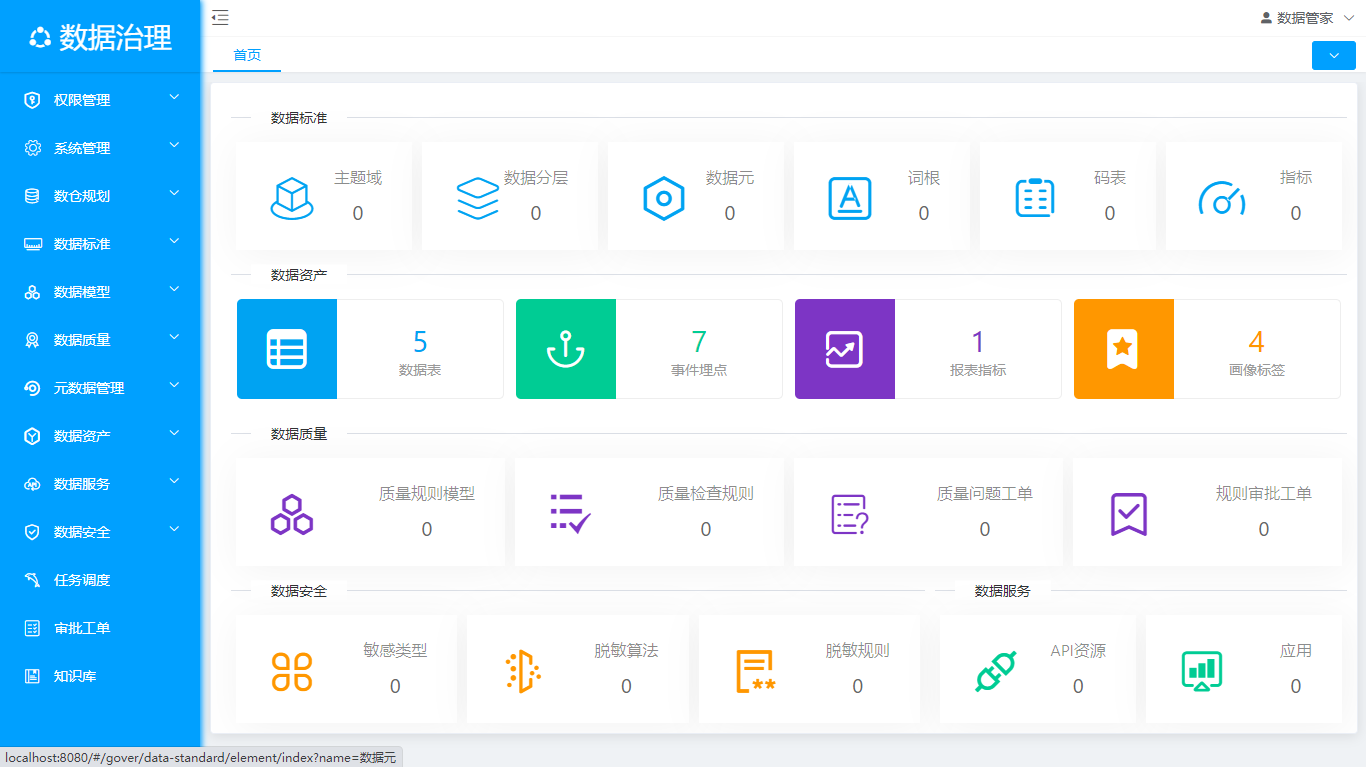This screenshot has height=767, width=1366.
Task: Click the blue 数据表 table icon
Action: tap(286, 348)
